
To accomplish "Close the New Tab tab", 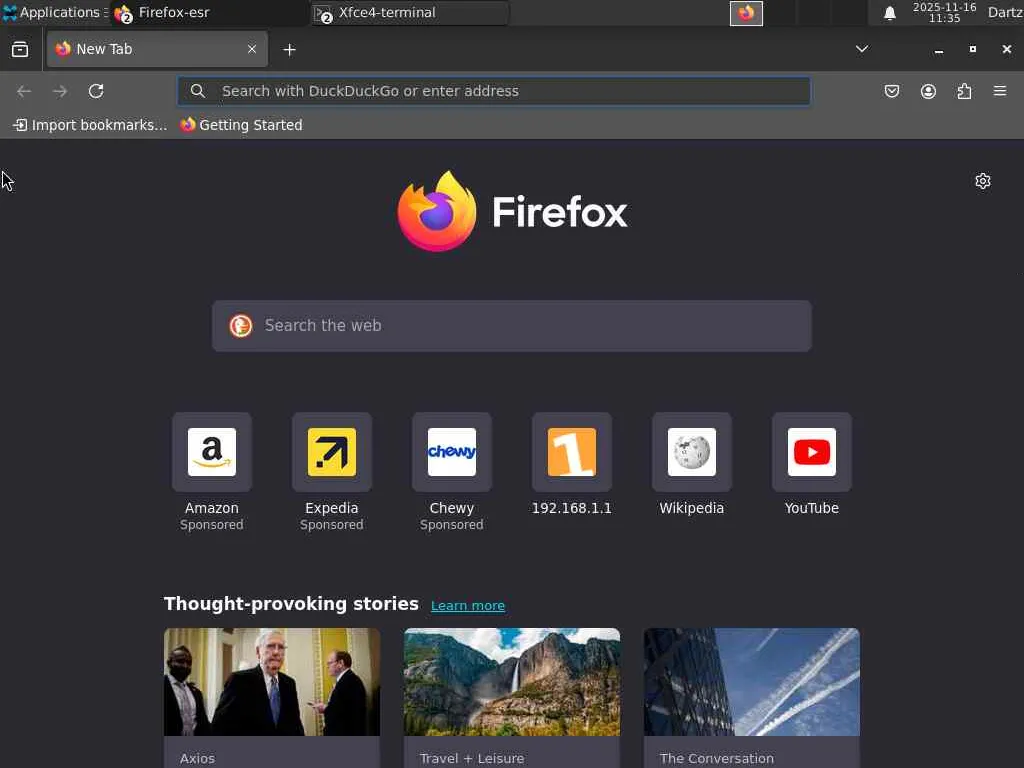I will click(251, 49).
